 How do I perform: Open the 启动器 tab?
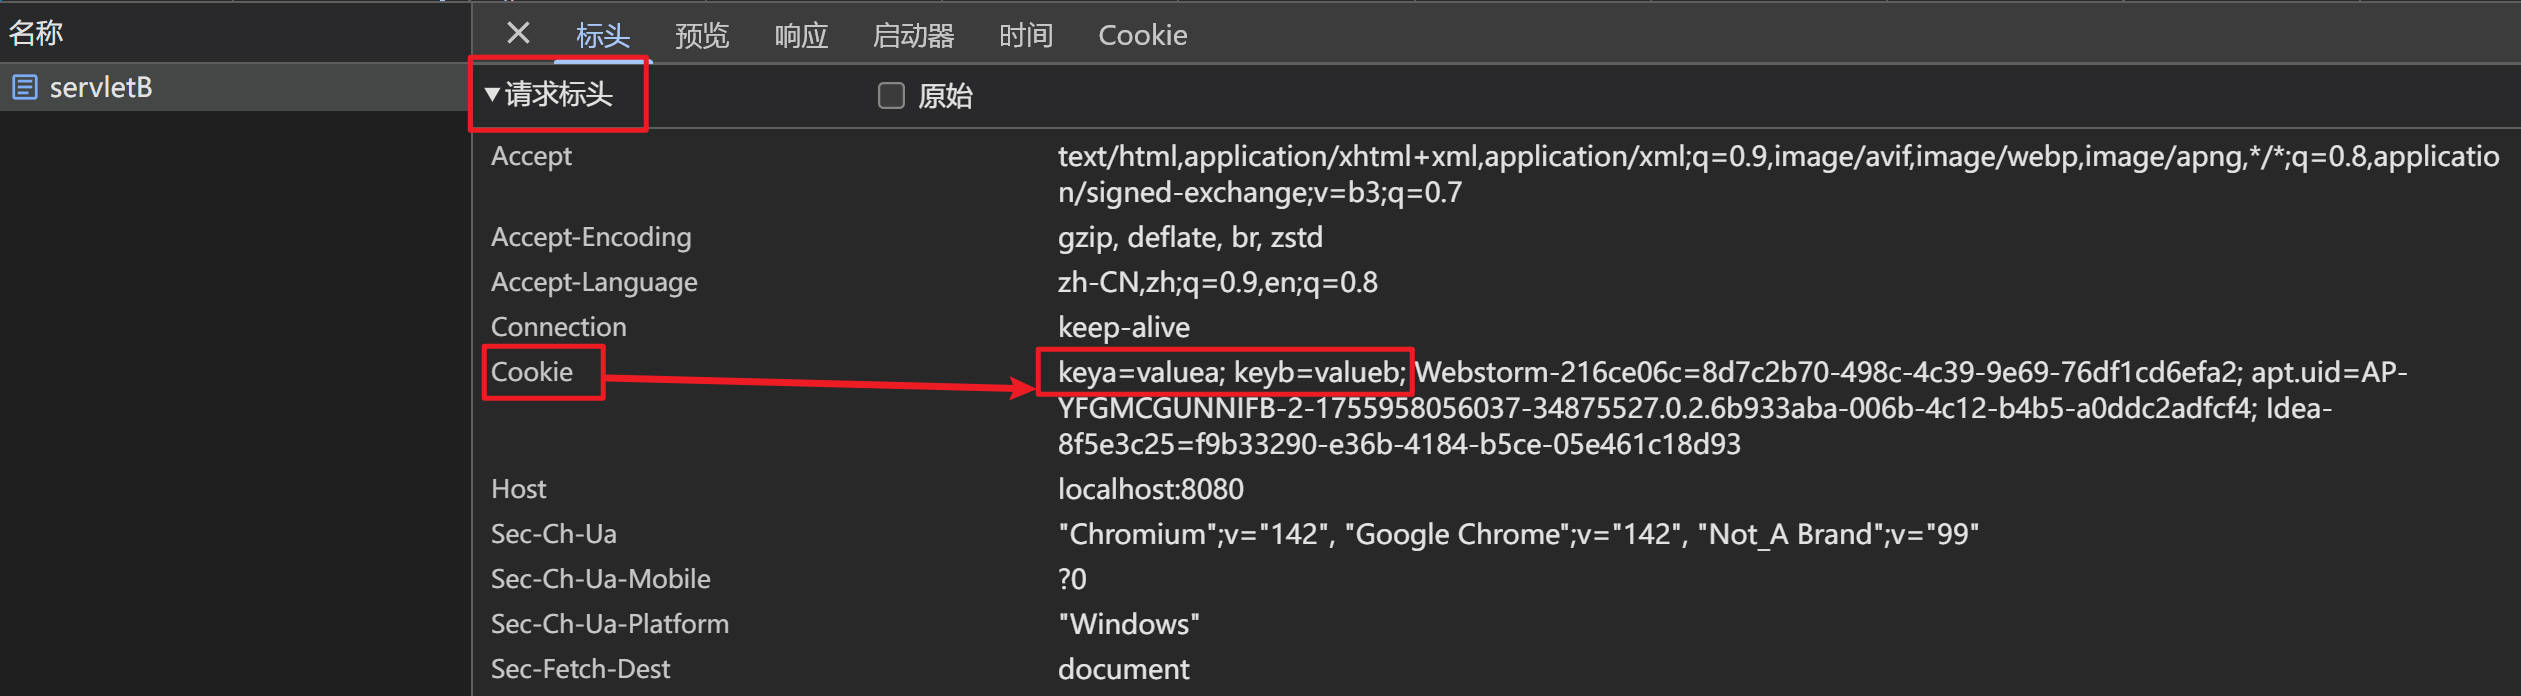(x=912, y=36)
